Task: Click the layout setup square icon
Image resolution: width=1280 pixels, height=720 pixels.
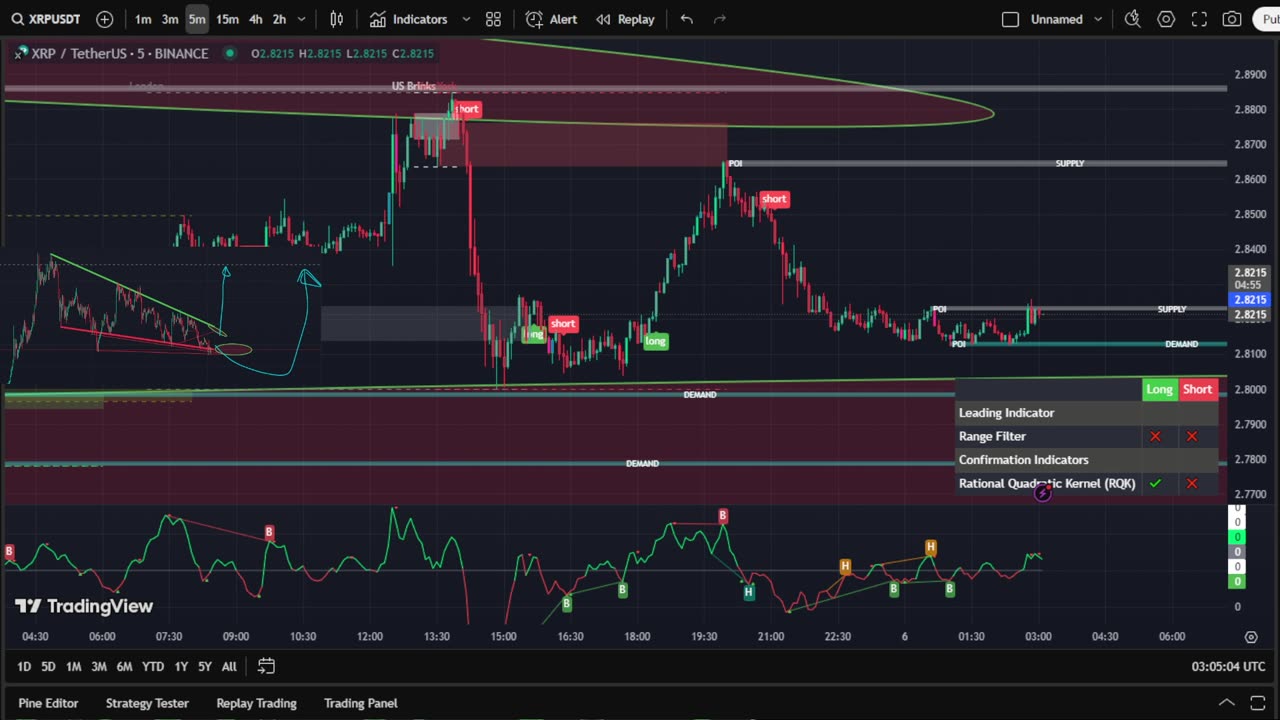Action: click(1010, 19)
